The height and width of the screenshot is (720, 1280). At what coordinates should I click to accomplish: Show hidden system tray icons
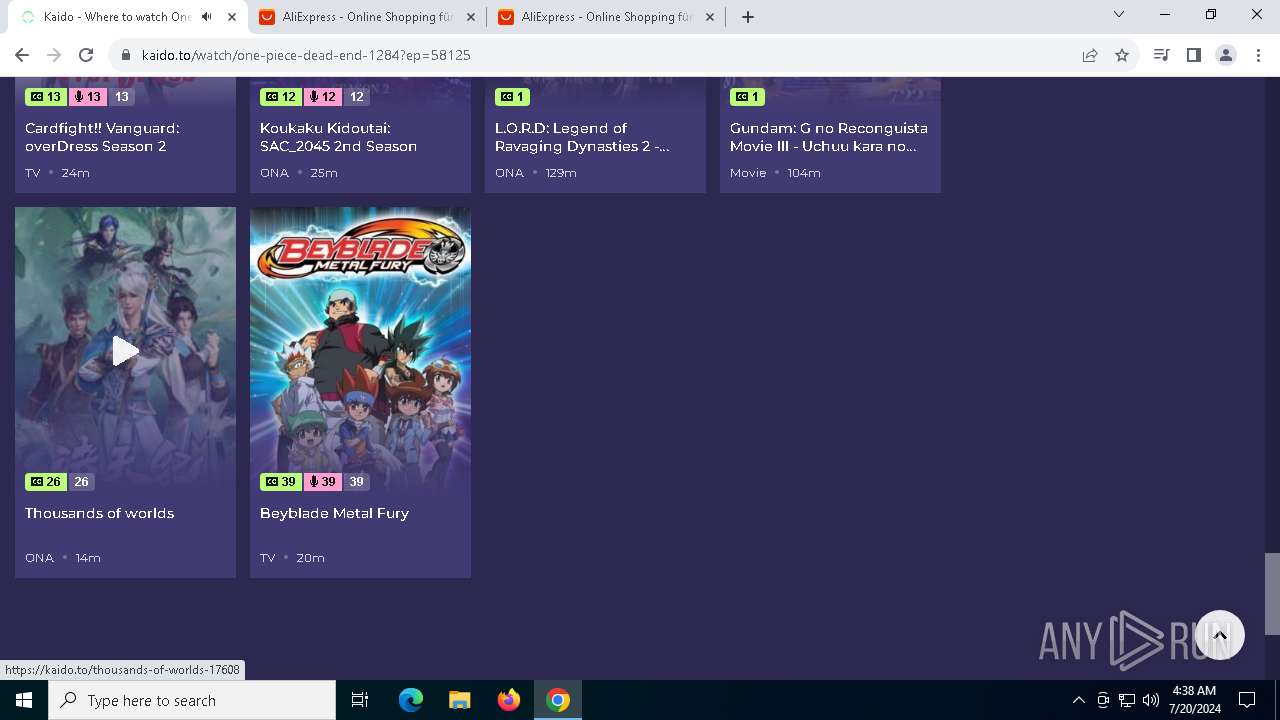(x=1078, y=700)
